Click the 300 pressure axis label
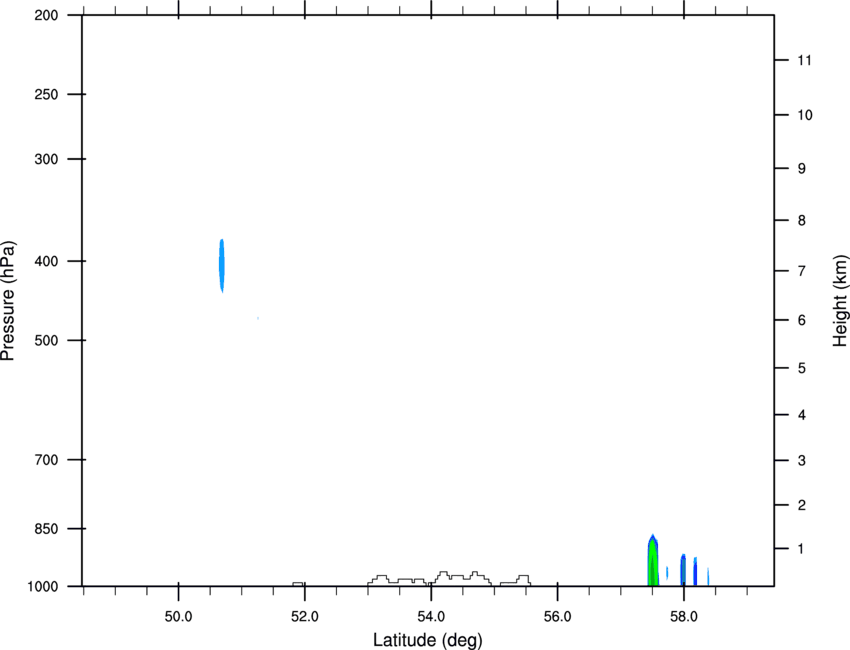Viewport: 850px width, 650px height. pos(46,159)
